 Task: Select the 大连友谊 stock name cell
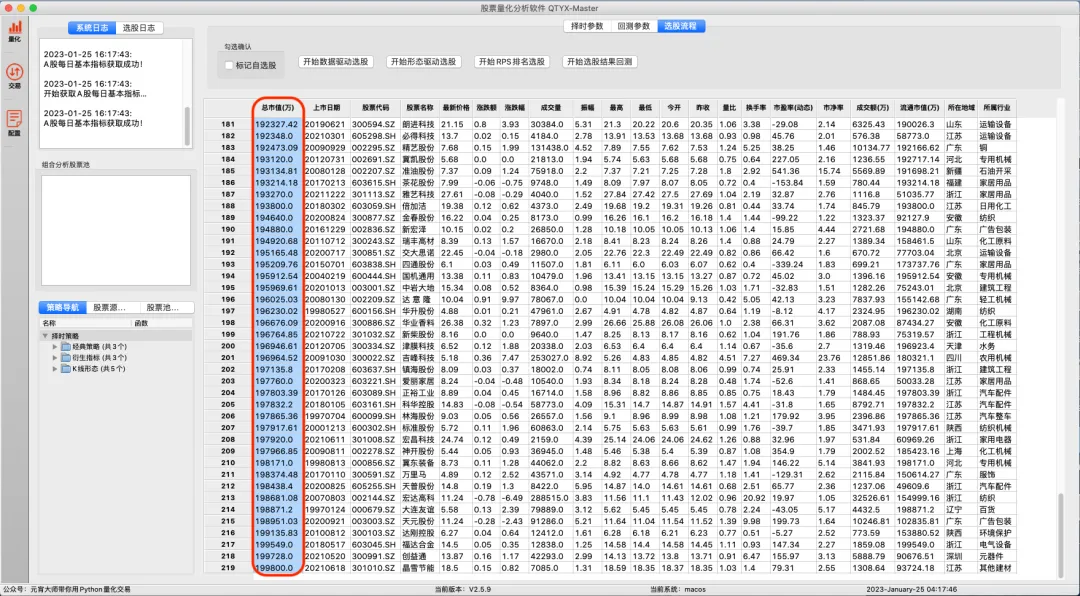pos(419,509)
